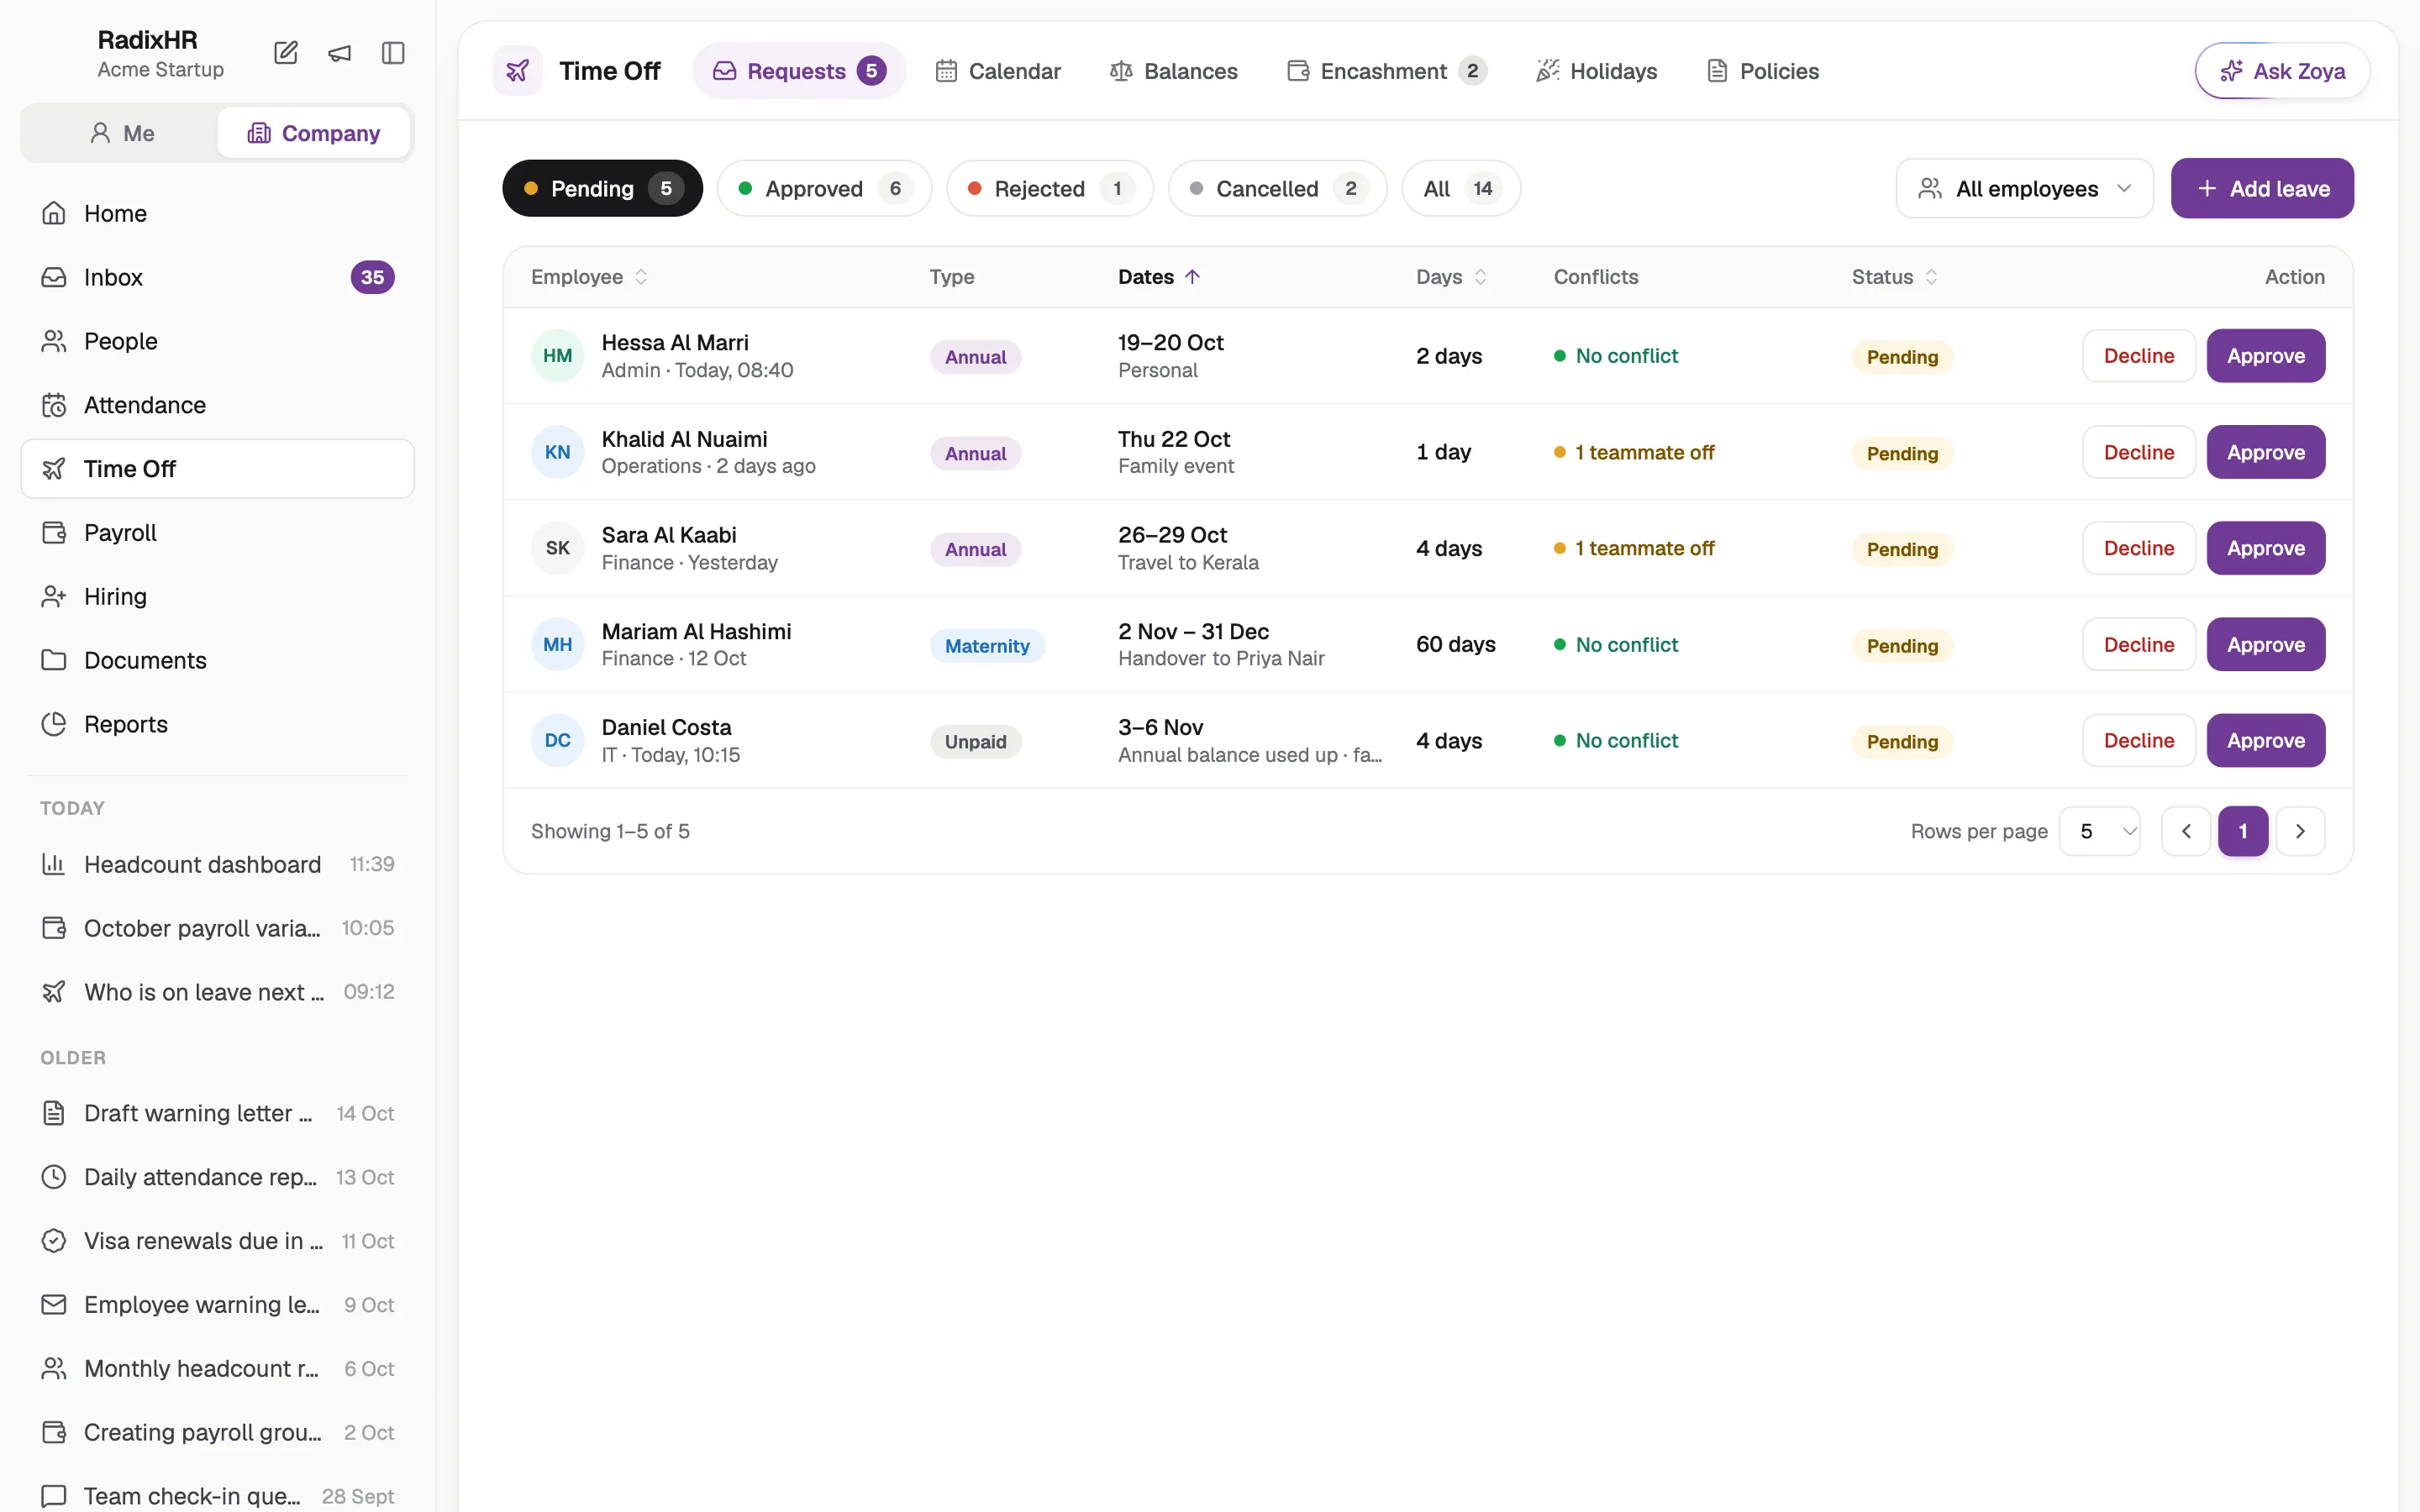
Task: Open the All employees dropdown
Action: 2024,189
